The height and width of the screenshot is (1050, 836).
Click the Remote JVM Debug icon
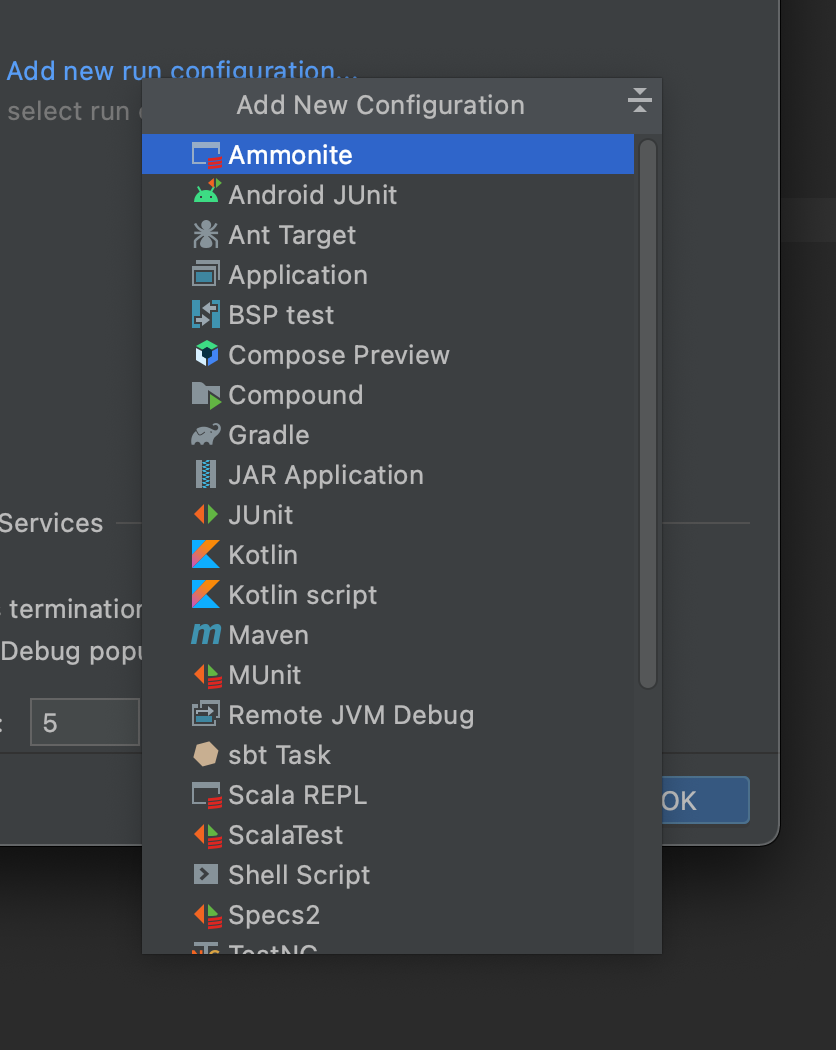coord(206,715)
